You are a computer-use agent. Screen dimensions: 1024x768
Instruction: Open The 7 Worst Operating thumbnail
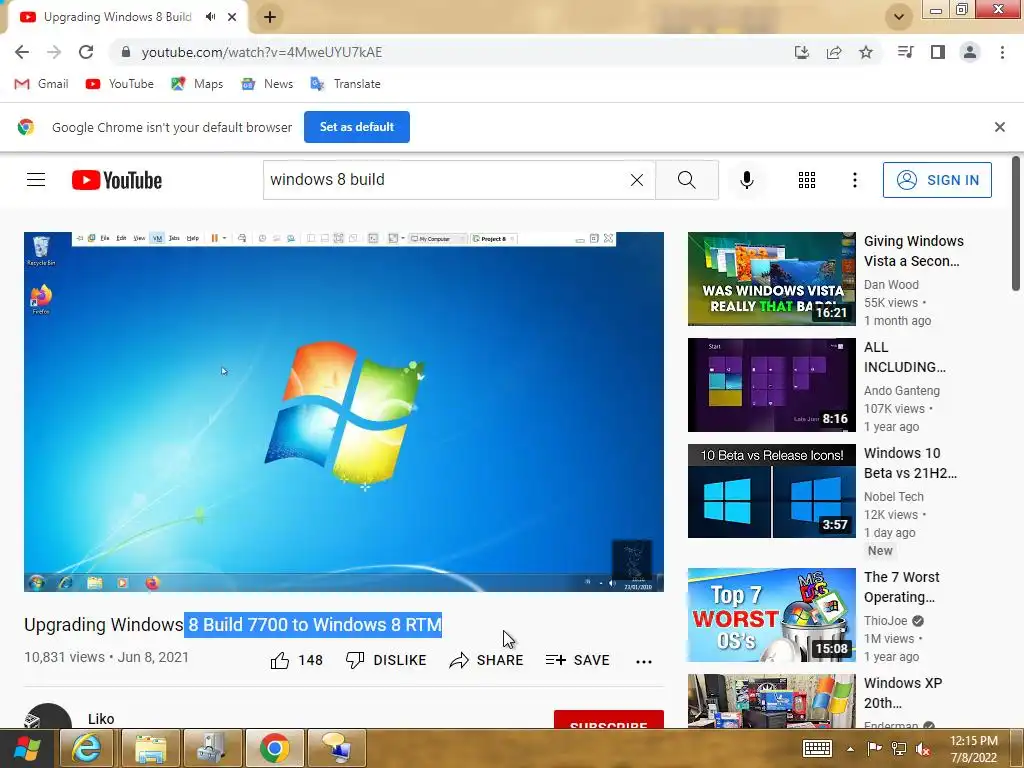click(x=771, y=615)
